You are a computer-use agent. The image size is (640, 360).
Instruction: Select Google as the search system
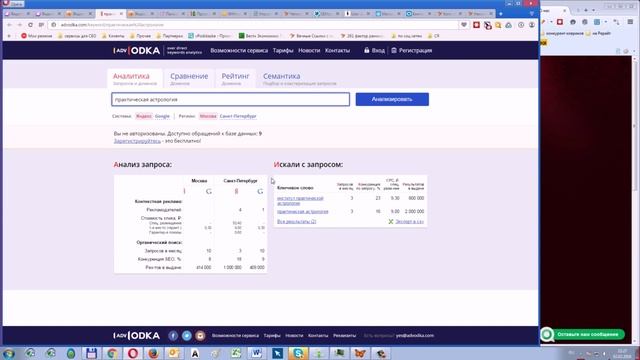click(162, 116)
